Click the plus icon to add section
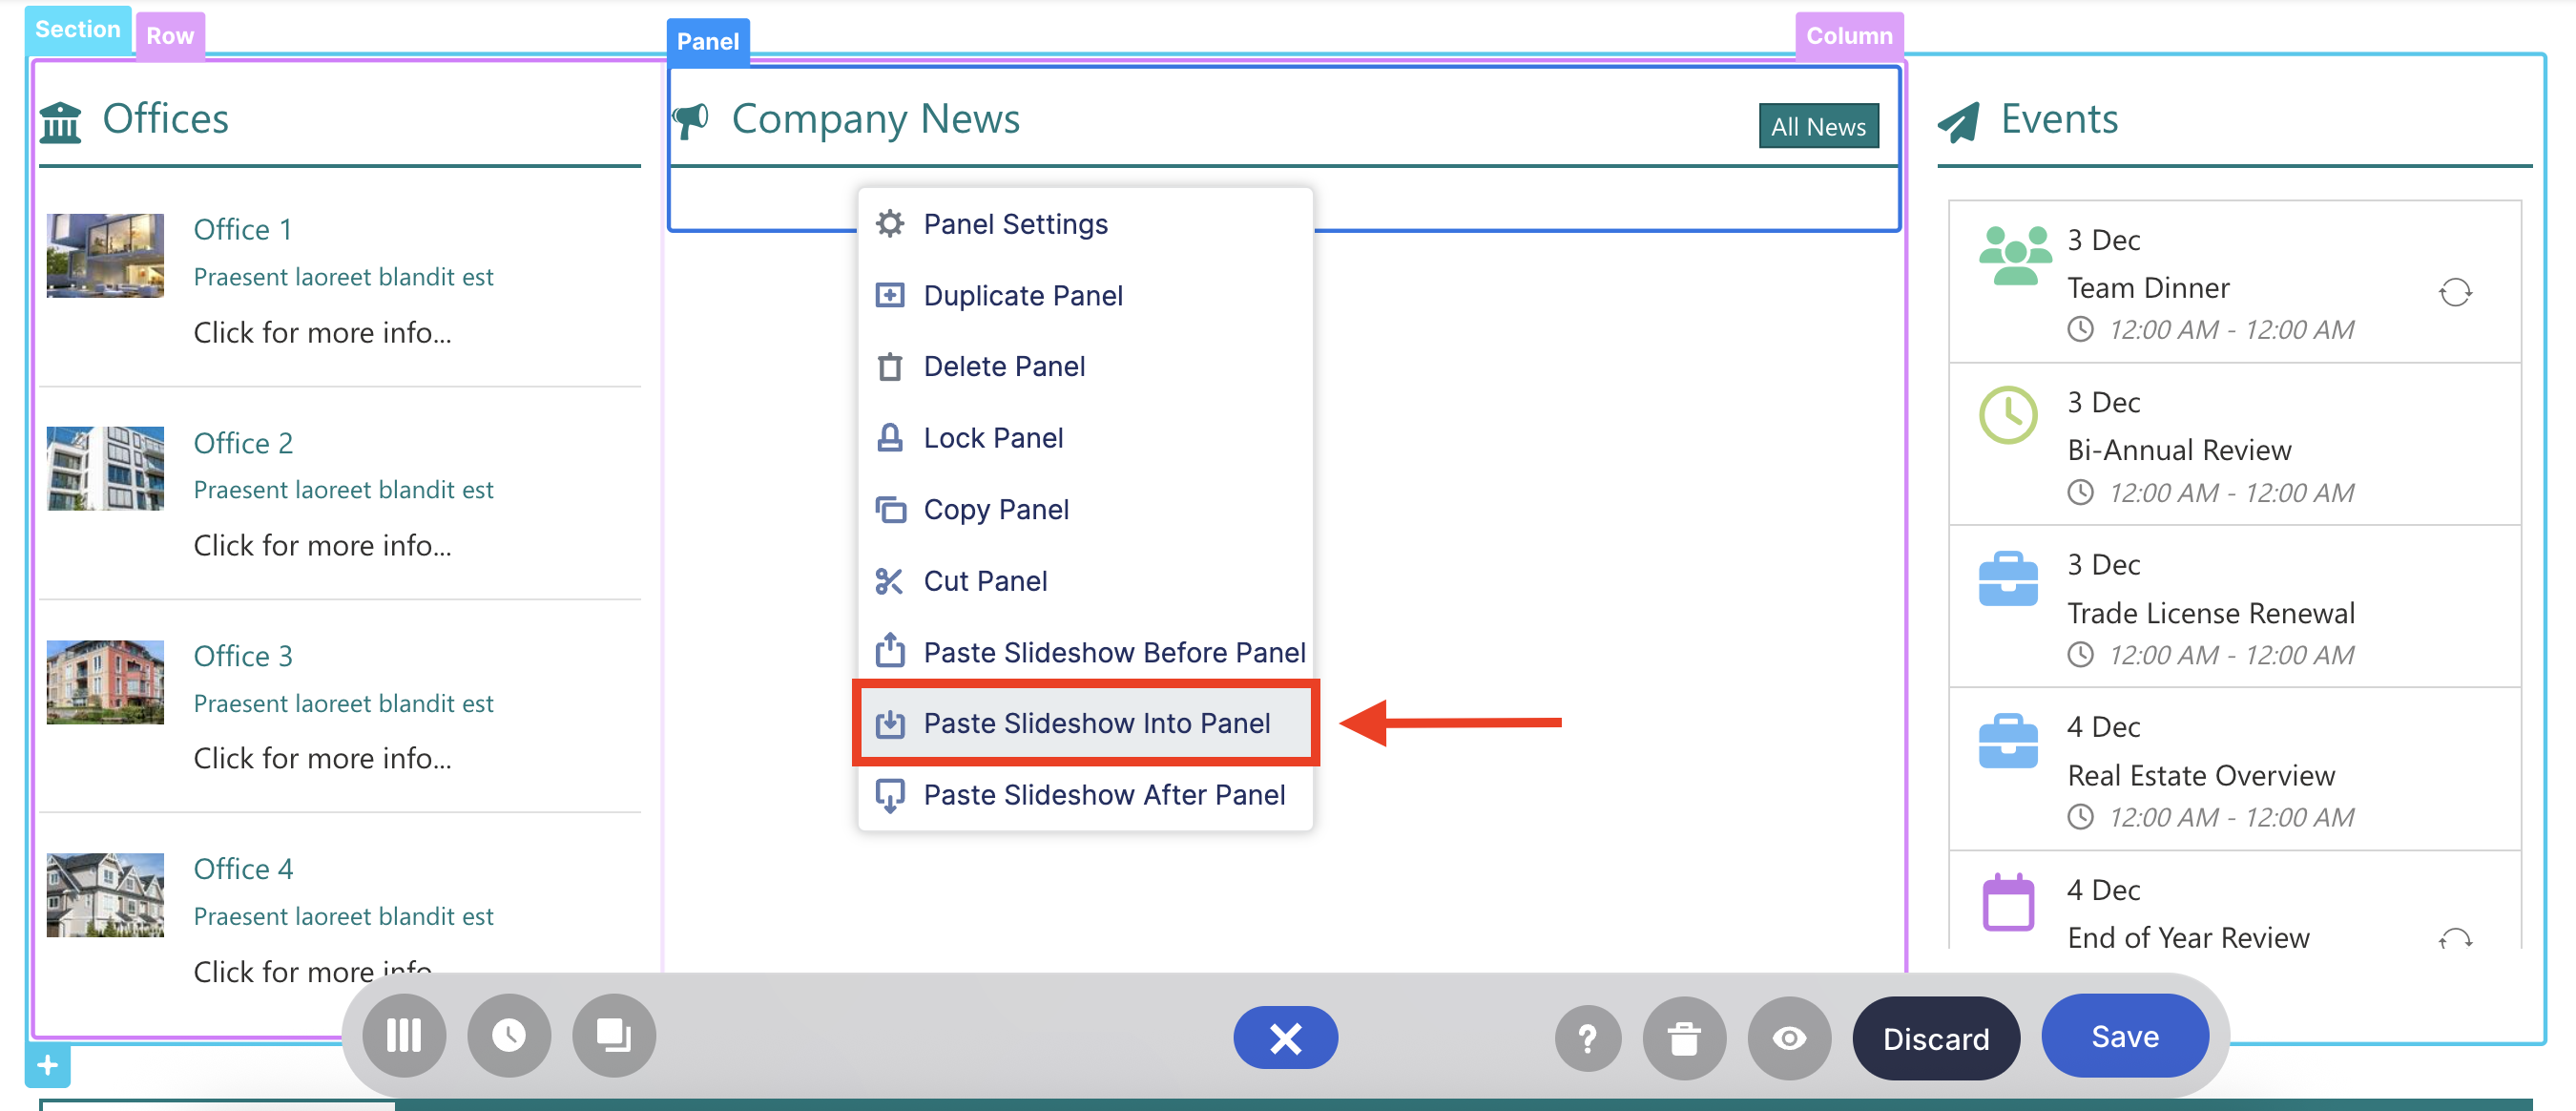Viewport: 2576px width, 1111px height. coord(47,1066)
